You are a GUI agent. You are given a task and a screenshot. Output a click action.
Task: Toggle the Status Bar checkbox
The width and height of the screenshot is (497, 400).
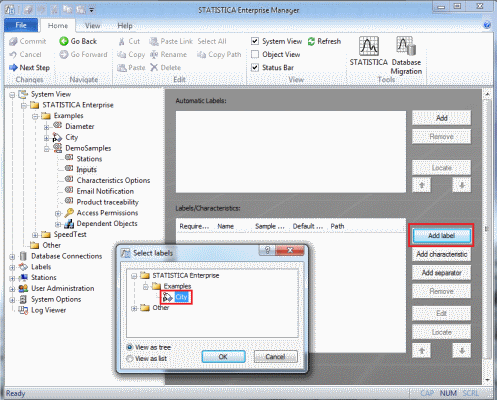pos(255,67)
